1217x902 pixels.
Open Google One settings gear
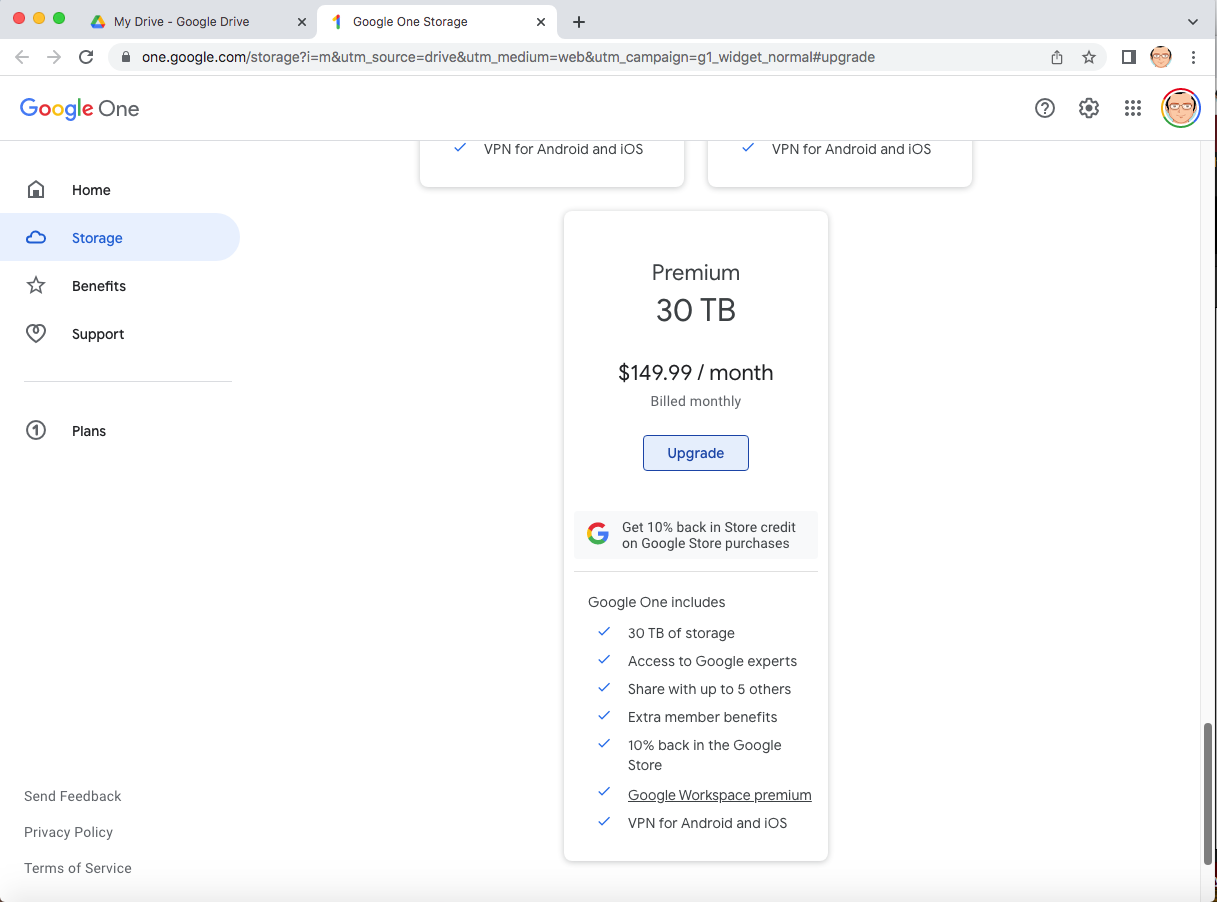click(x=1089, y=108)
